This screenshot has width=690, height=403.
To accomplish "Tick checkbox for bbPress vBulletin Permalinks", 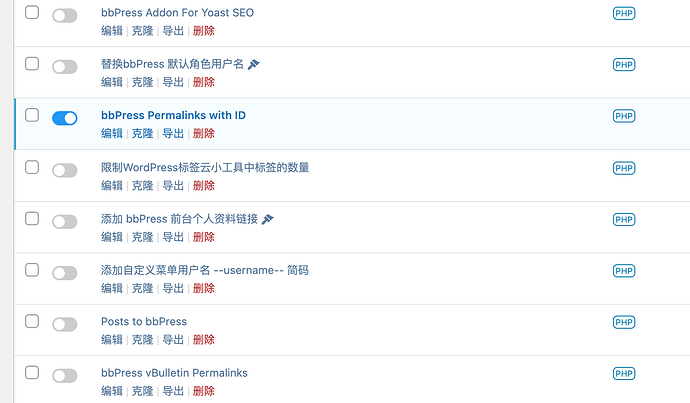I will [32, 372].
